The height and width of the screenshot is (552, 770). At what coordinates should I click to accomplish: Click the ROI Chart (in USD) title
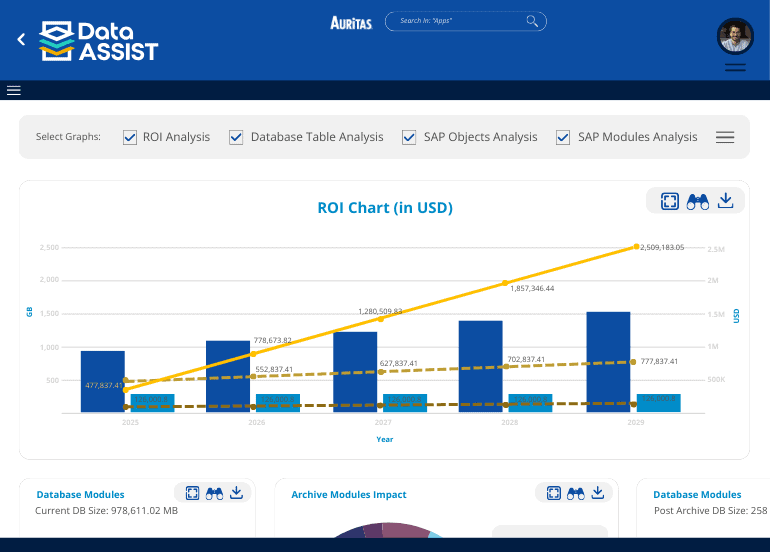pyautogui.click(x=385, y=208)
